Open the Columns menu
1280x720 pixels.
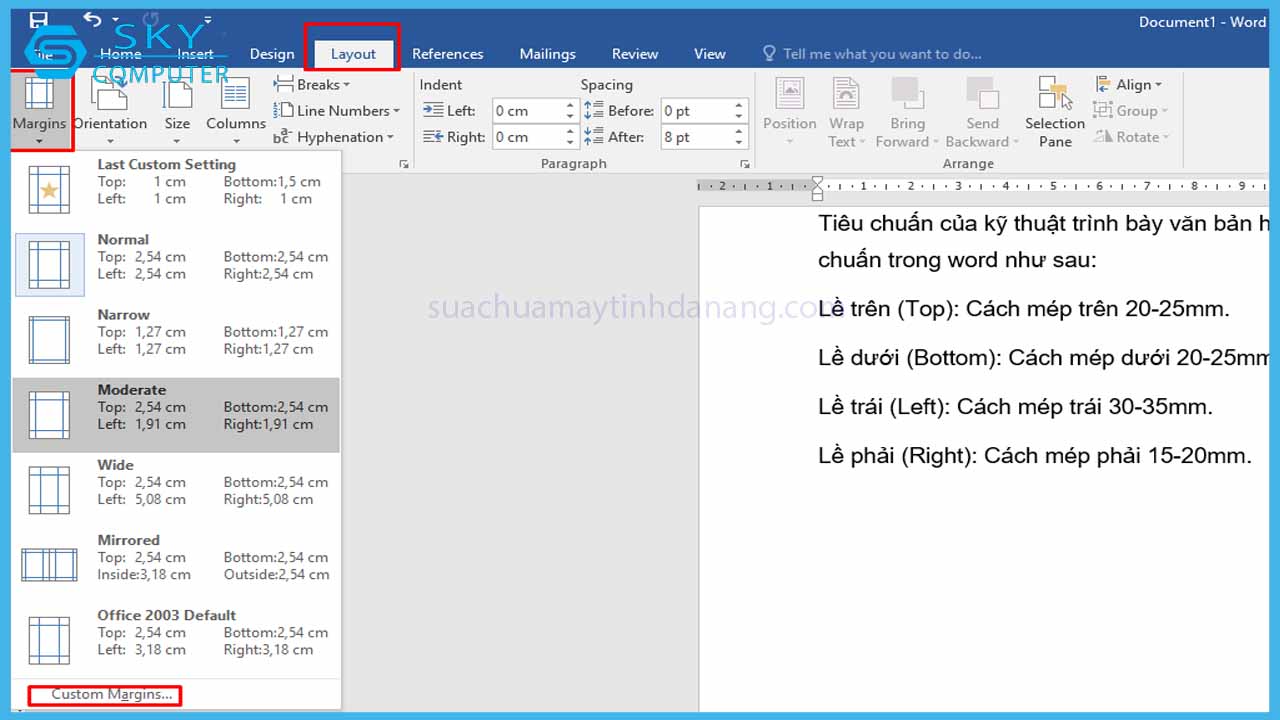pyautogui.click(x=236, y=110)
